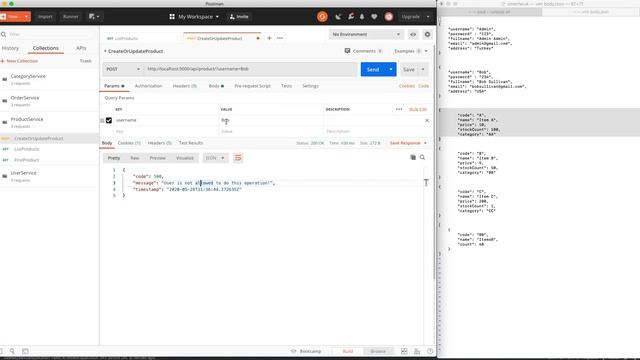
Task: Click the request URL input field
Action: coord(251,69)
